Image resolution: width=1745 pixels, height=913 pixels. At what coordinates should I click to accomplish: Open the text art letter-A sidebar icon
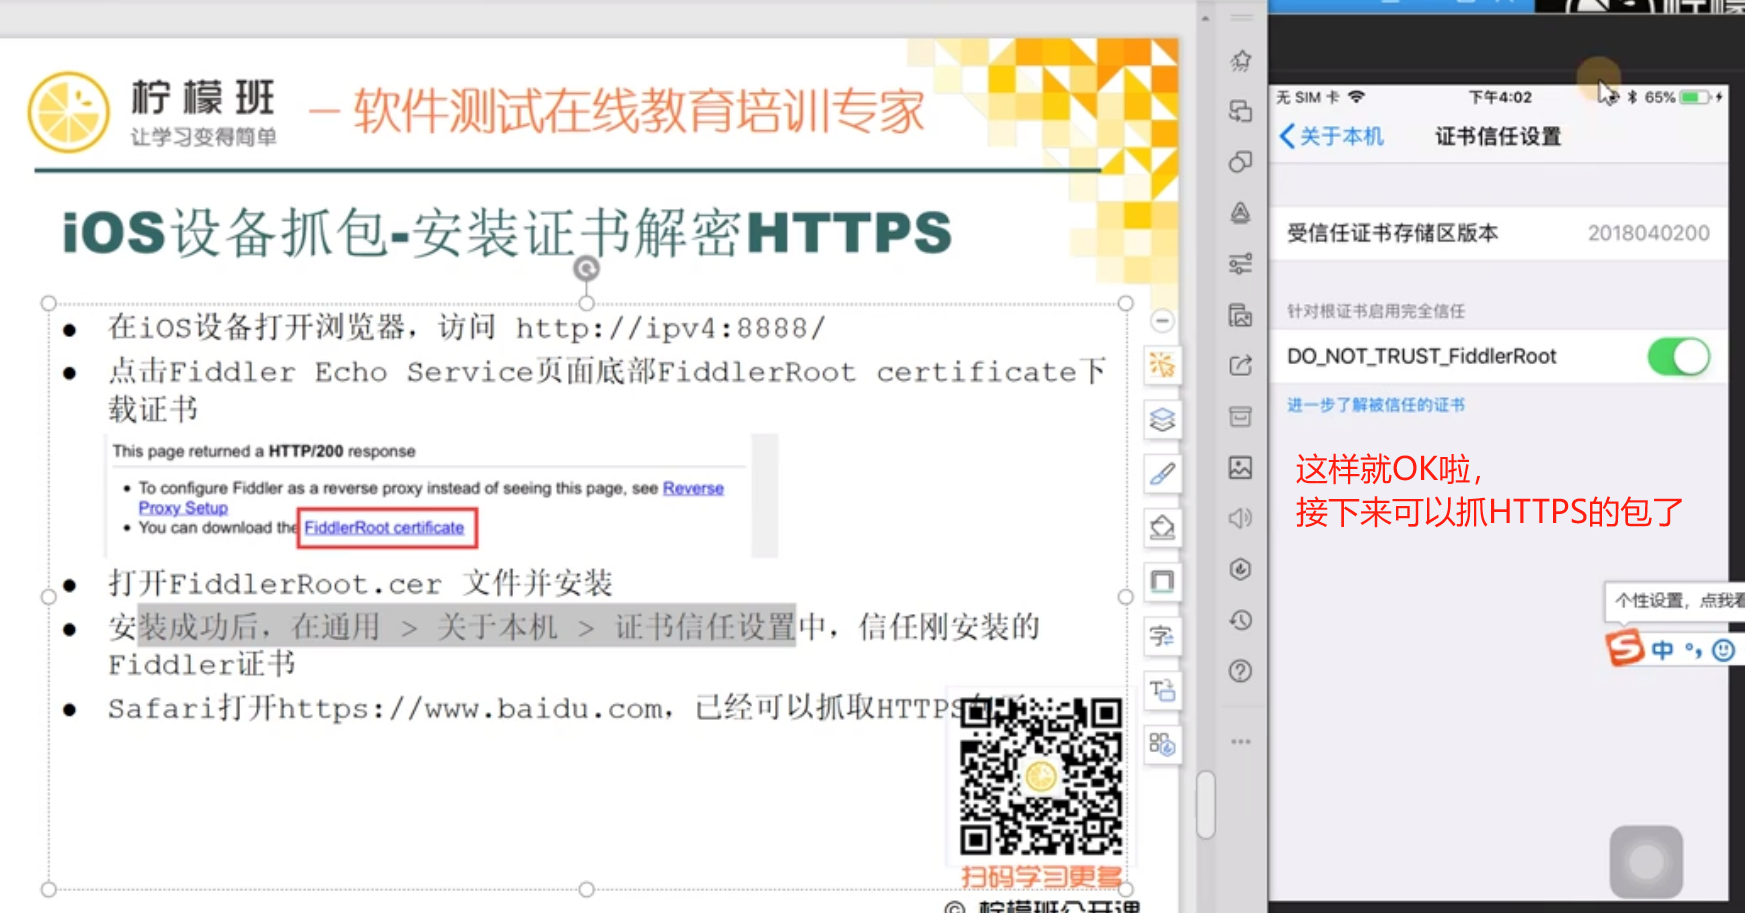pyautogui.click(x=1241, y=213)
